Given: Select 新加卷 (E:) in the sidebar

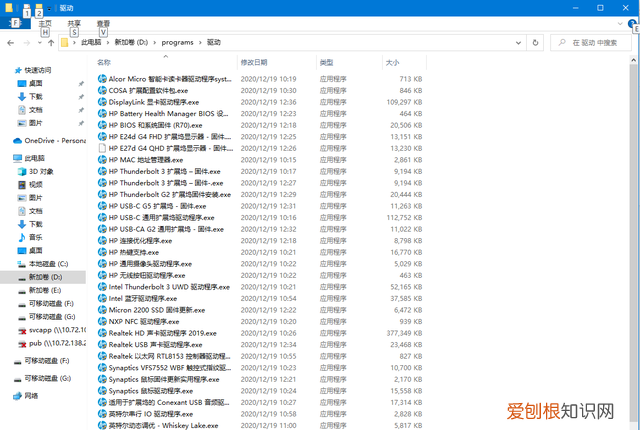Looking at the screenshot, I should [x=44, y=290].
